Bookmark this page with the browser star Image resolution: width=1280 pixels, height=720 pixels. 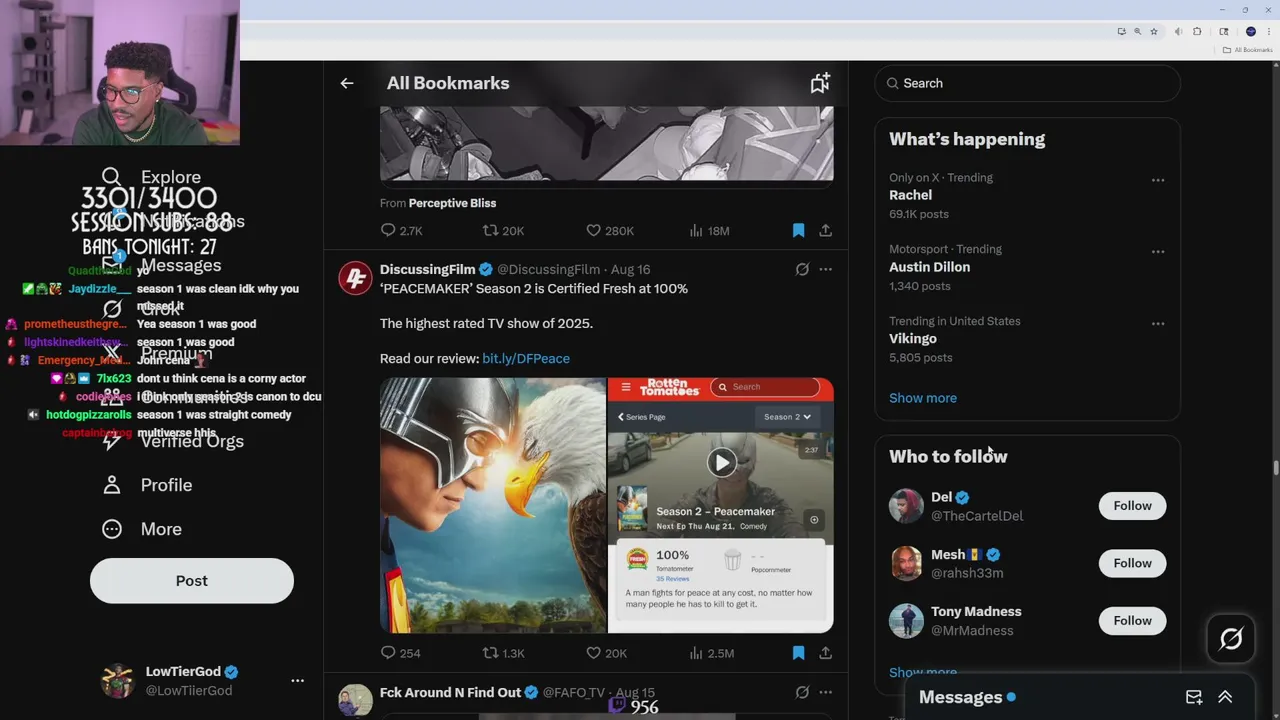[1154, 32]
